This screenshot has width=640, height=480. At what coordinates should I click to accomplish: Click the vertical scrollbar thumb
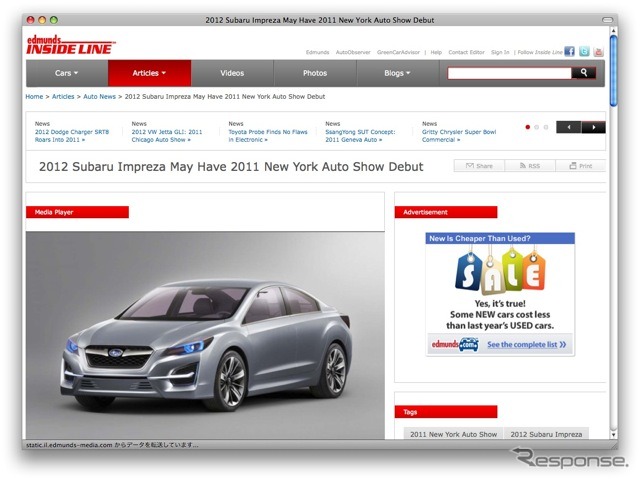[x=613, y=71]
